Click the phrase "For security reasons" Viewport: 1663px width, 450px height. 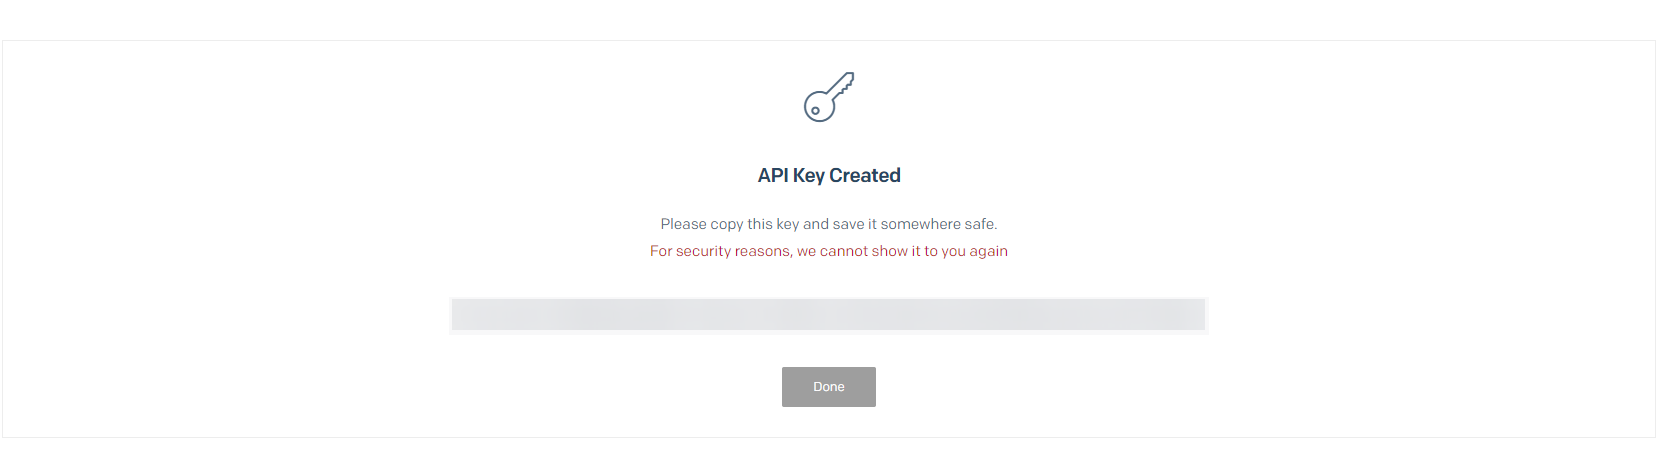[x=720, y=251]
